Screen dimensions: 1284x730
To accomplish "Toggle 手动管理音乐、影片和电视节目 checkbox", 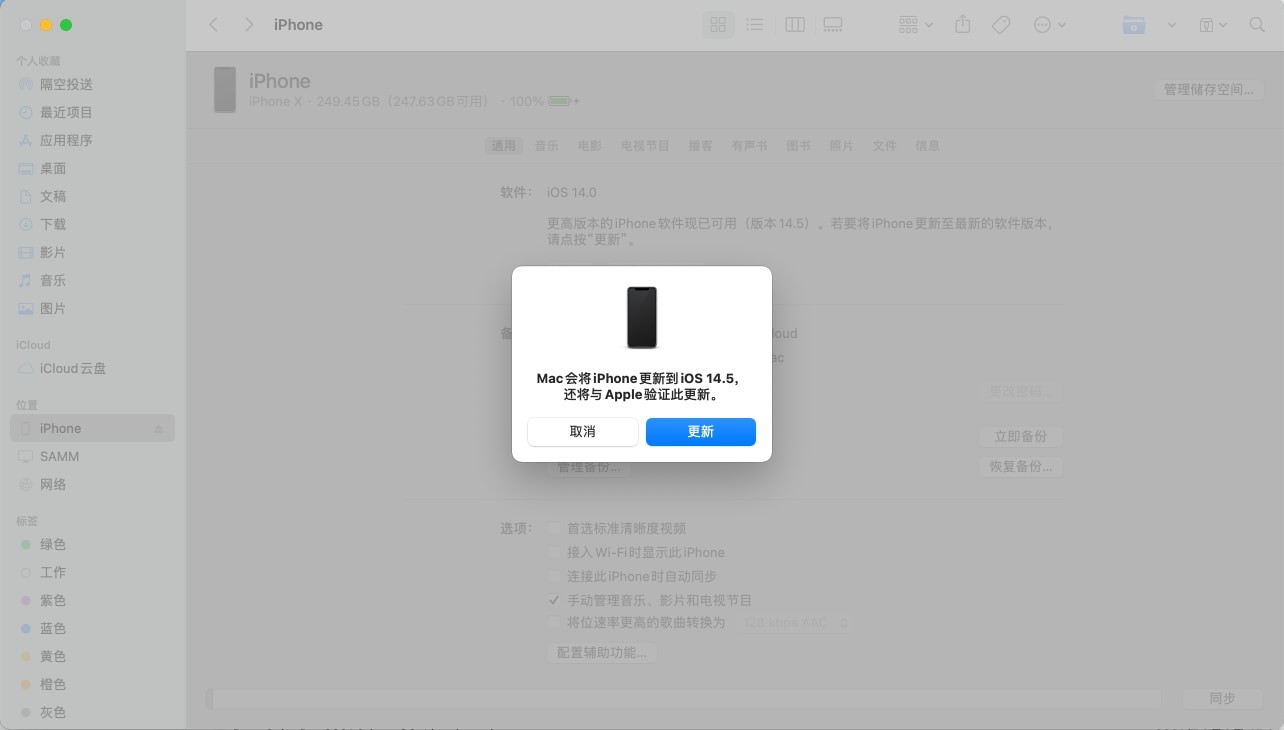I will click(554, 600).
